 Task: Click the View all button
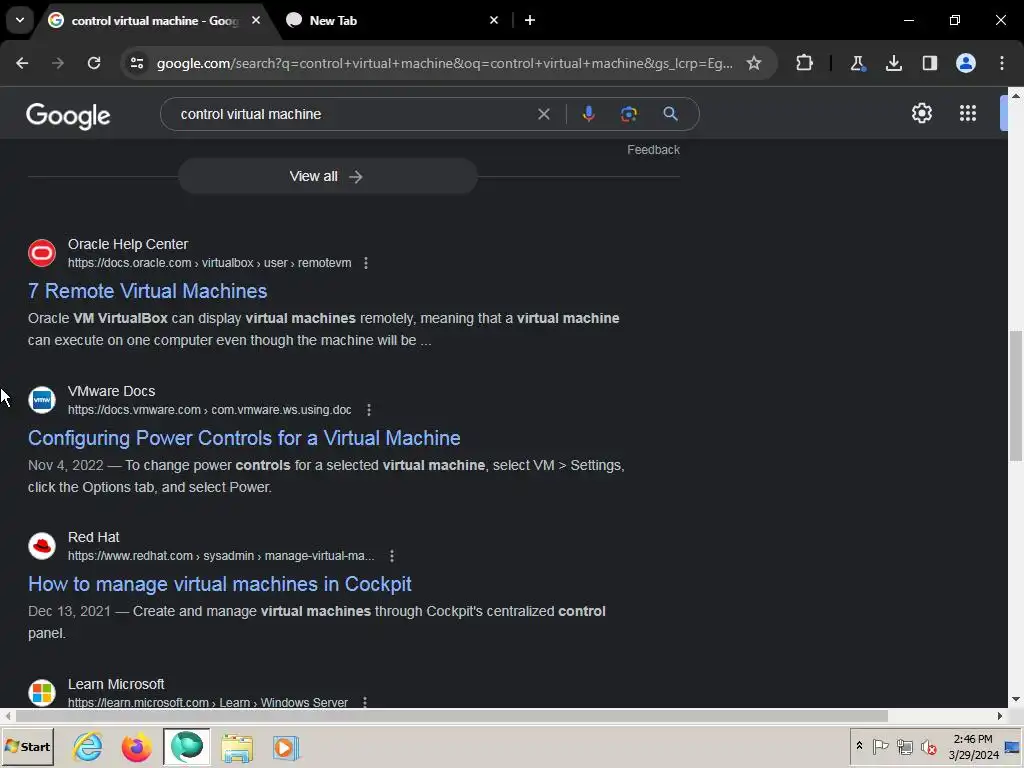click(328, 176)
